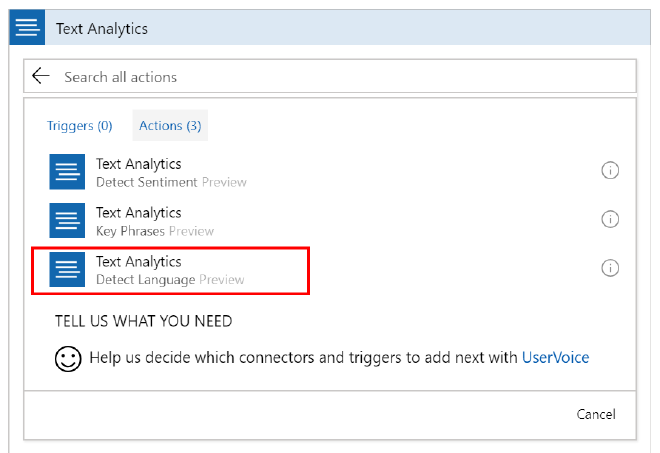This screenshot has width=660, height=453.
Task: Click the Key Phrases connector icon
Action: 67,220
